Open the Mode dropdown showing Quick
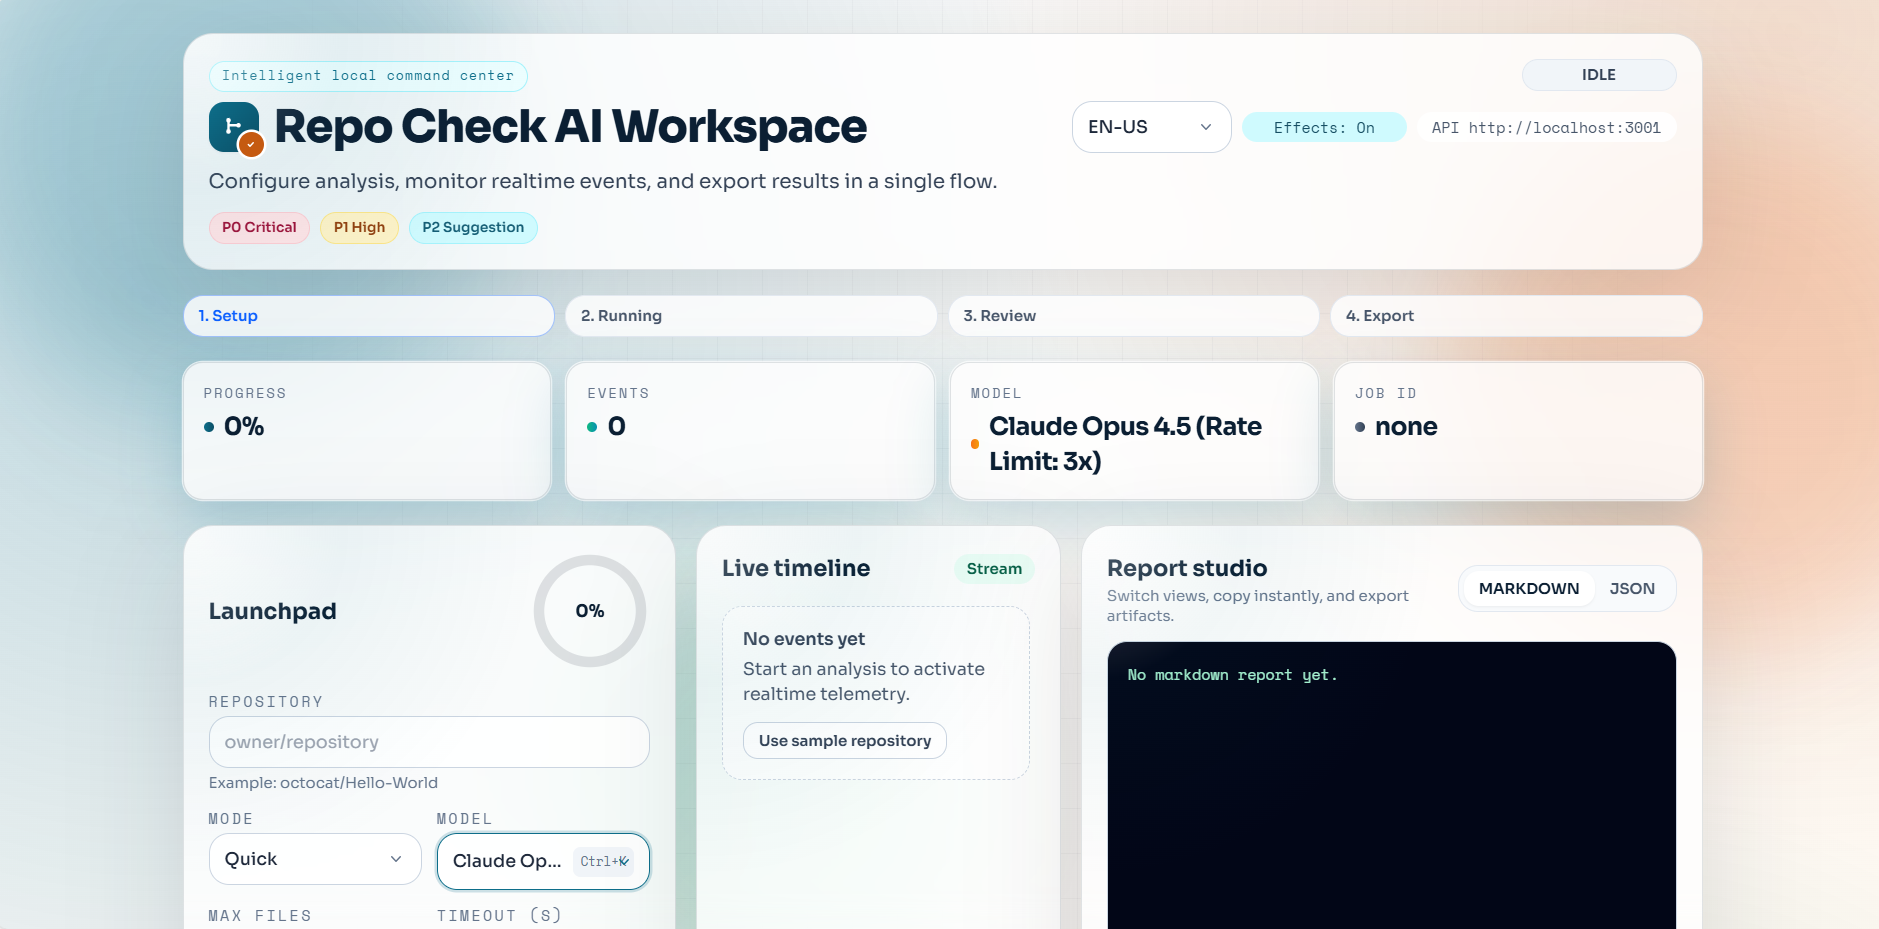The height and width of the screenshot is (929, 1879). click(315, 858)
